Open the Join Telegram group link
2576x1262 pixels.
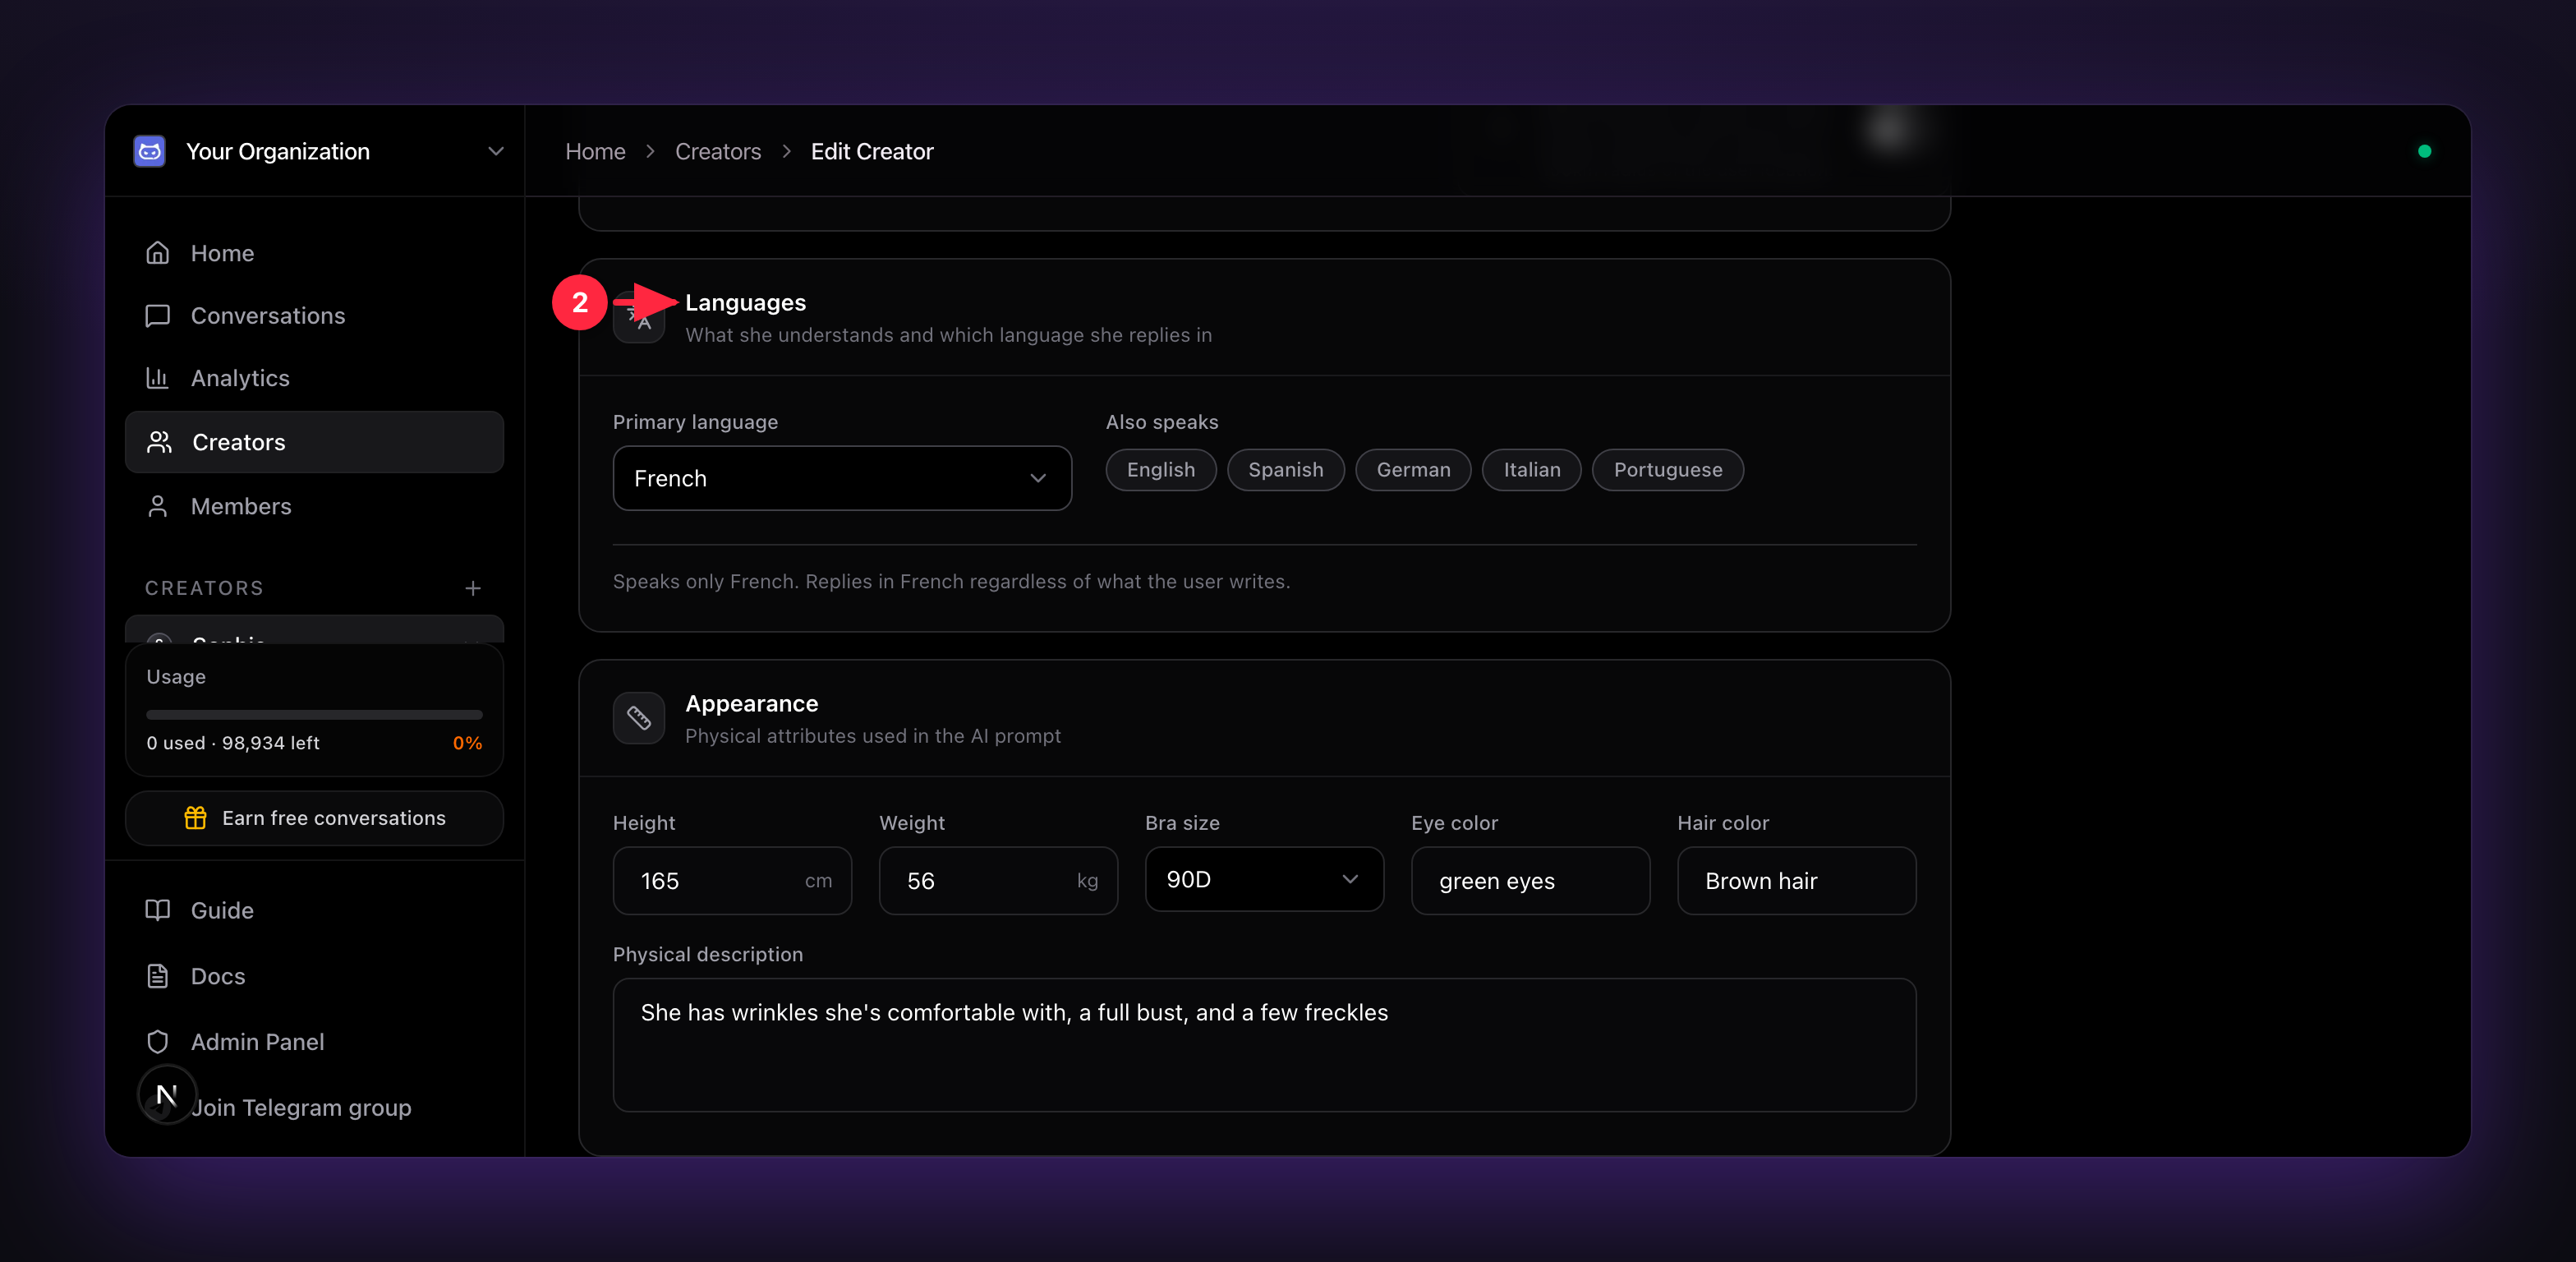(300, 1108)
